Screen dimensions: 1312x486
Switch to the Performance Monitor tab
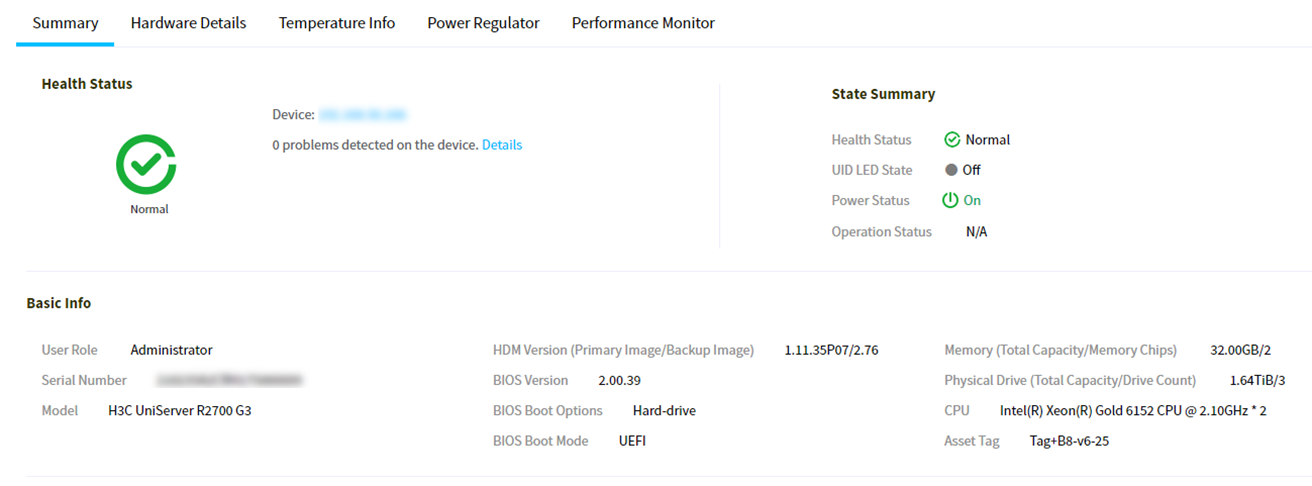point(643,23)
